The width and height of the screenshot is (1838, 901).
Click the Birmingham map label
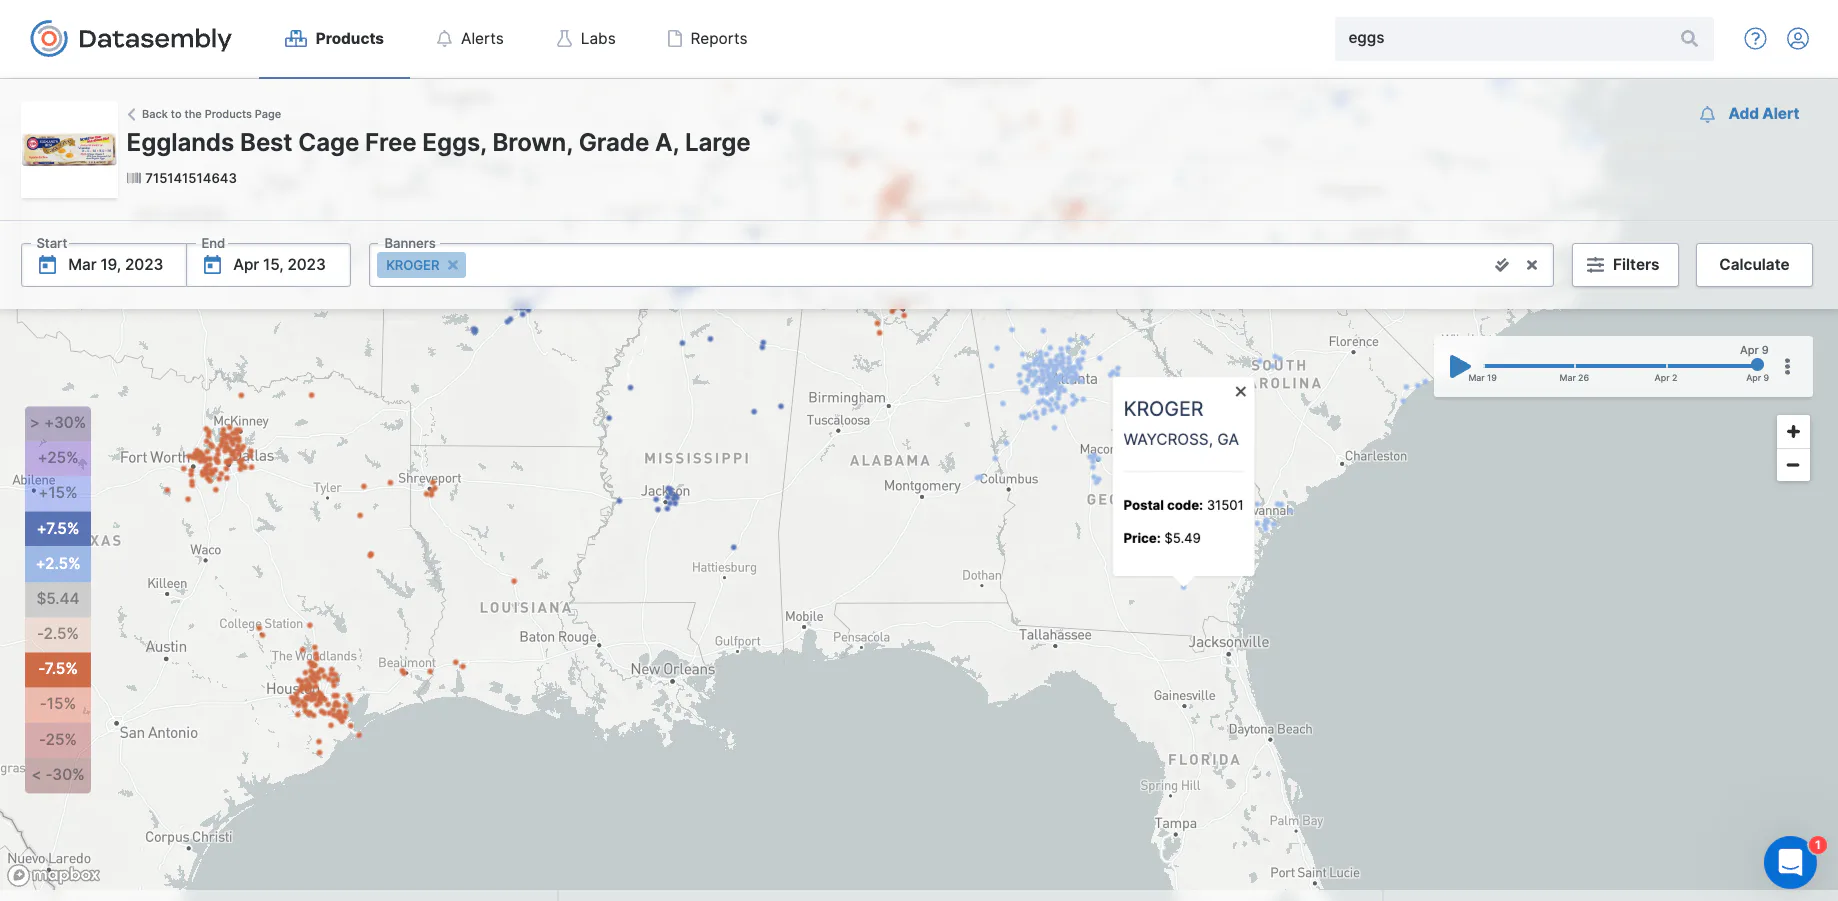[847, 398]
